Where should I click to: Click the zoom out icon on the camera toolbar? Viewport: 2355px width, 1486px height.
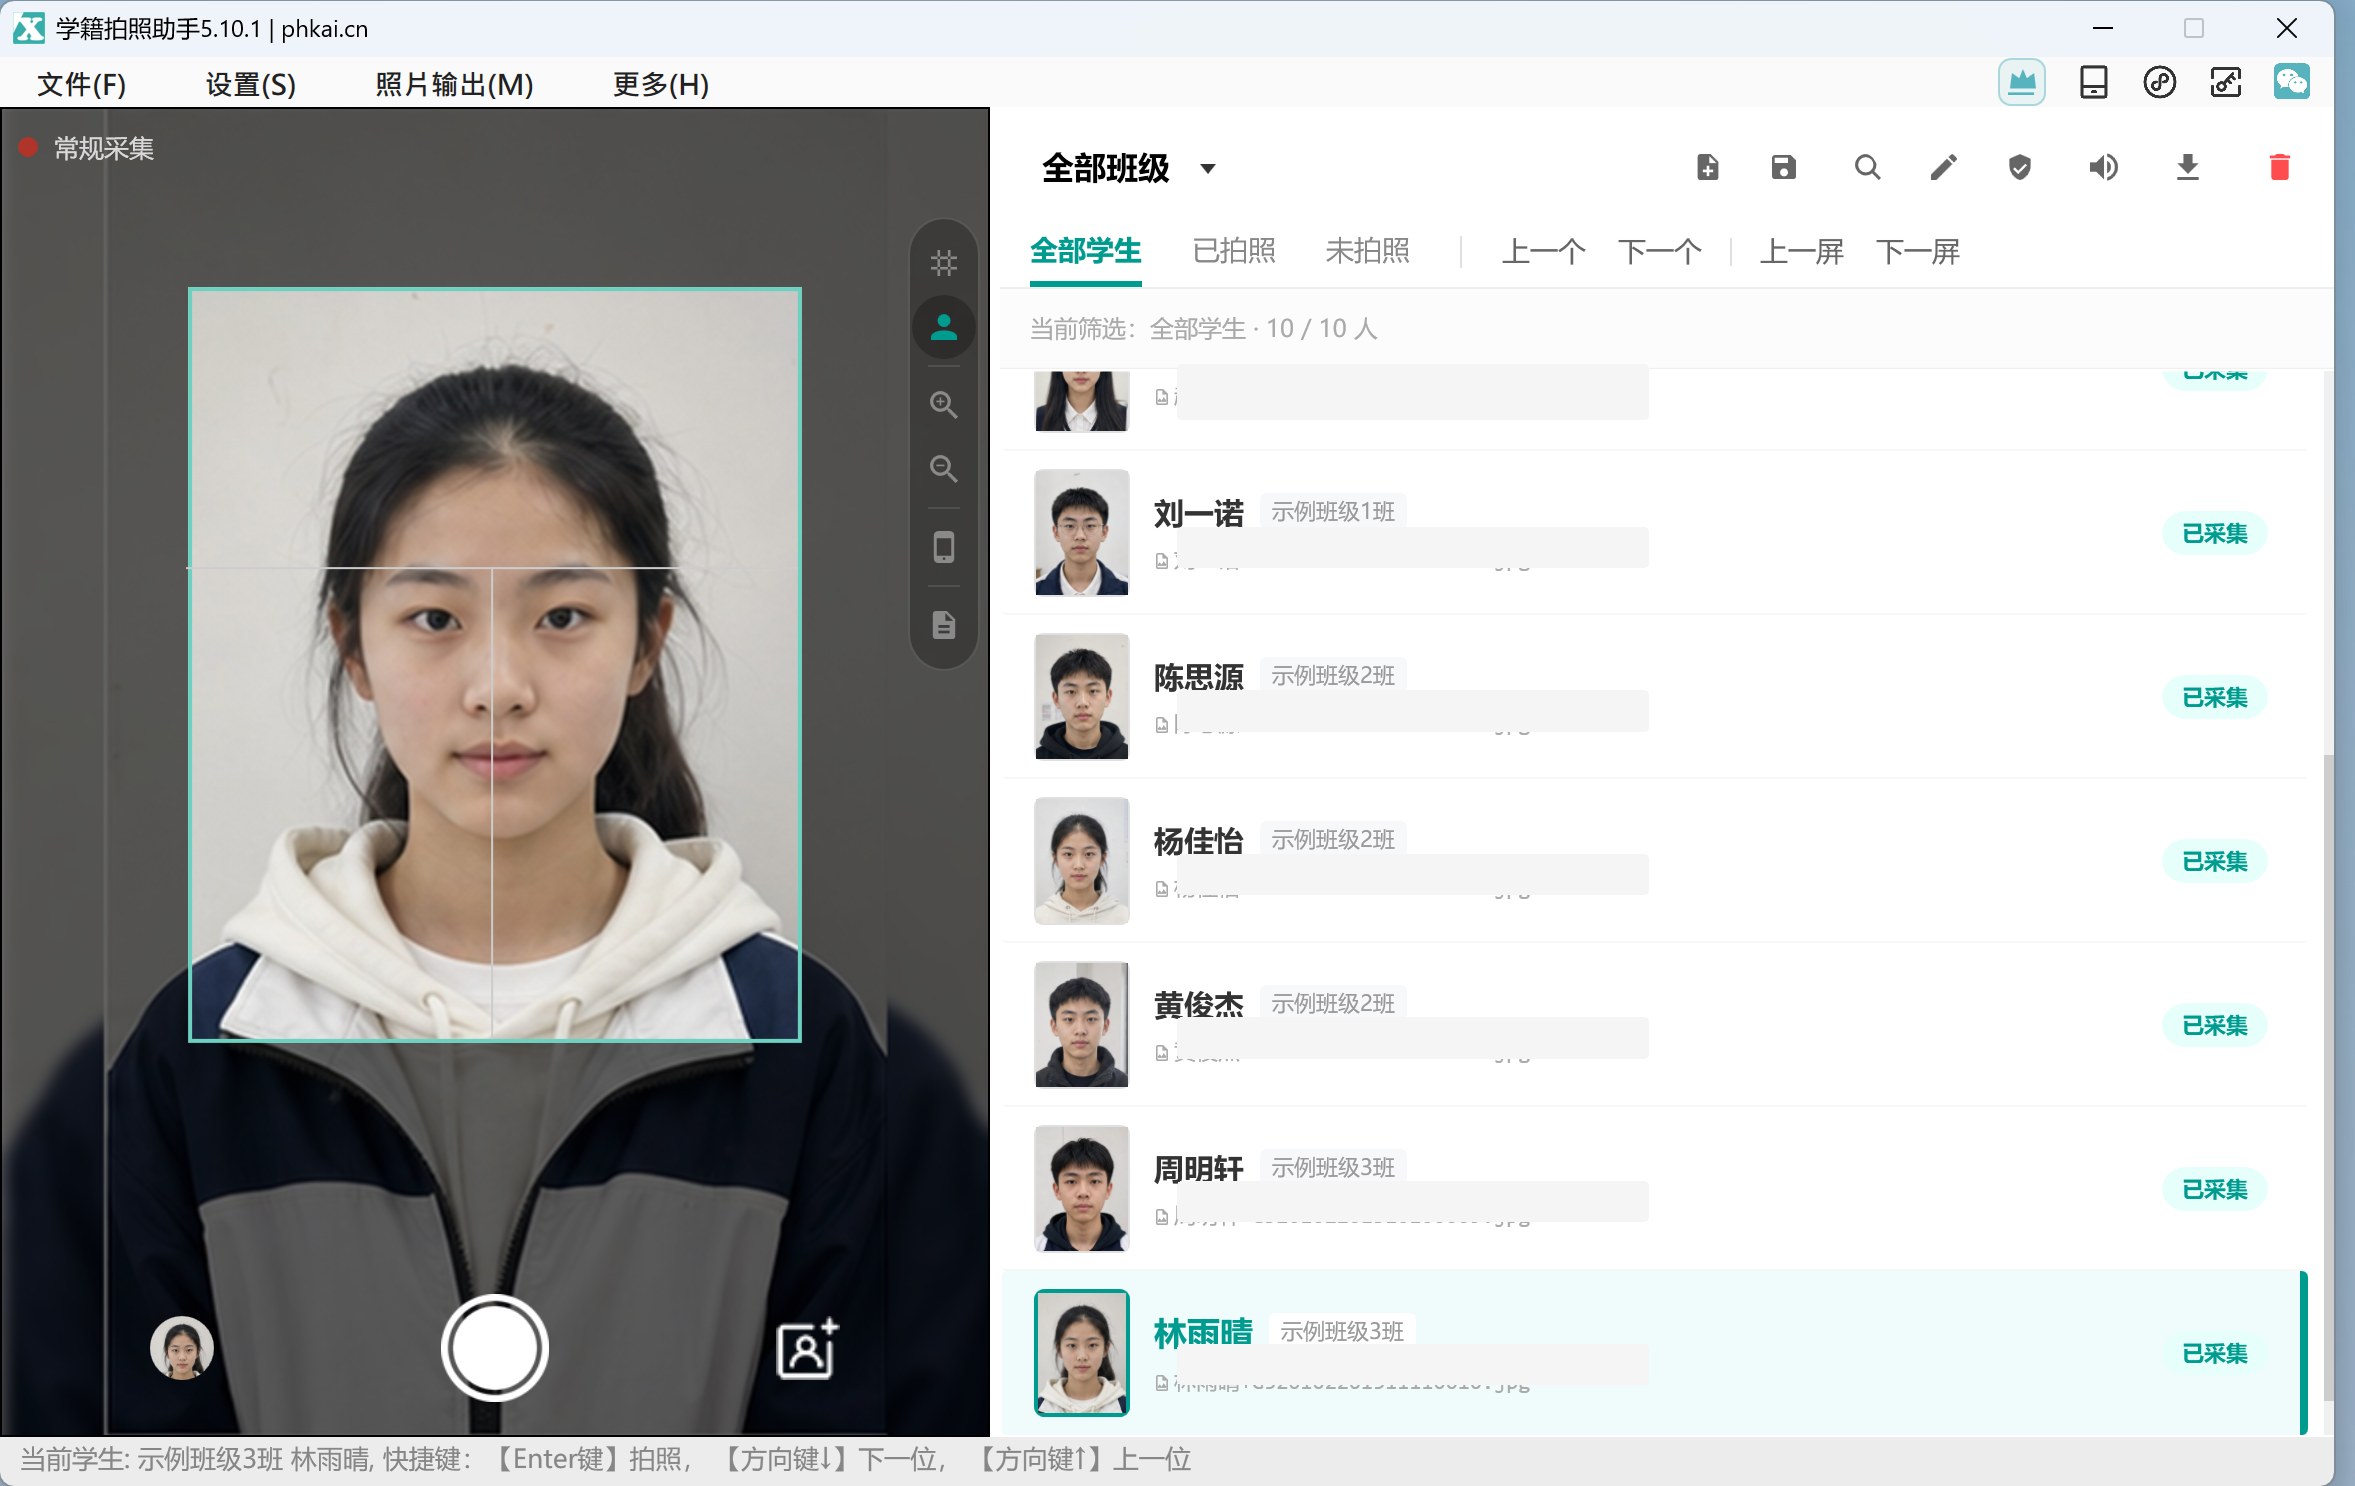click(x=943, y=469)
